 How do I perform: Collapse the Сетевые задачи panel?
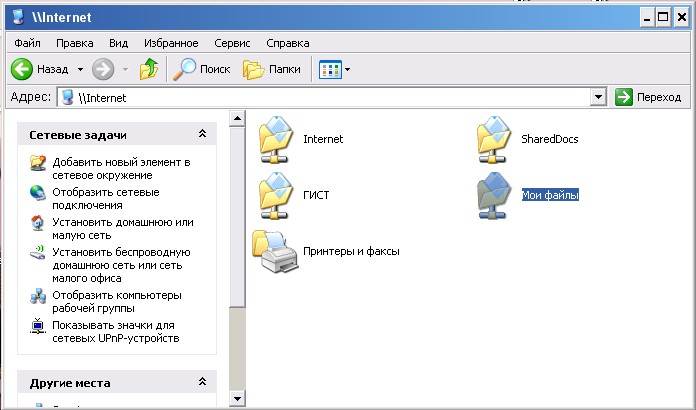pos(202,134)
